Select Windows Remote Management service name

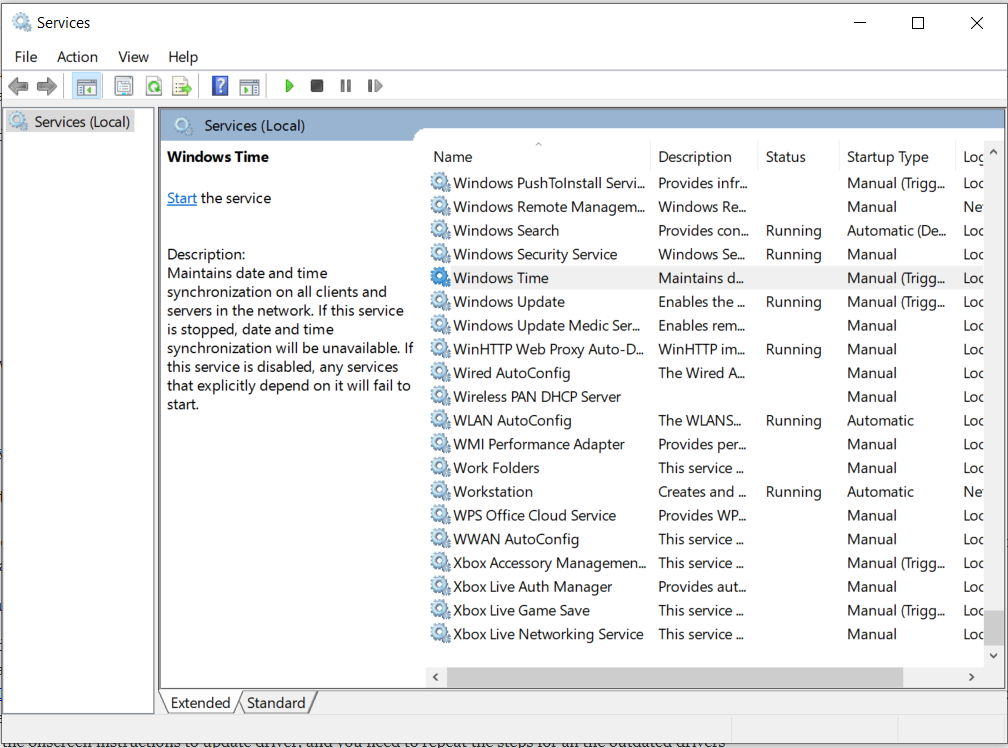coord(548,206)
